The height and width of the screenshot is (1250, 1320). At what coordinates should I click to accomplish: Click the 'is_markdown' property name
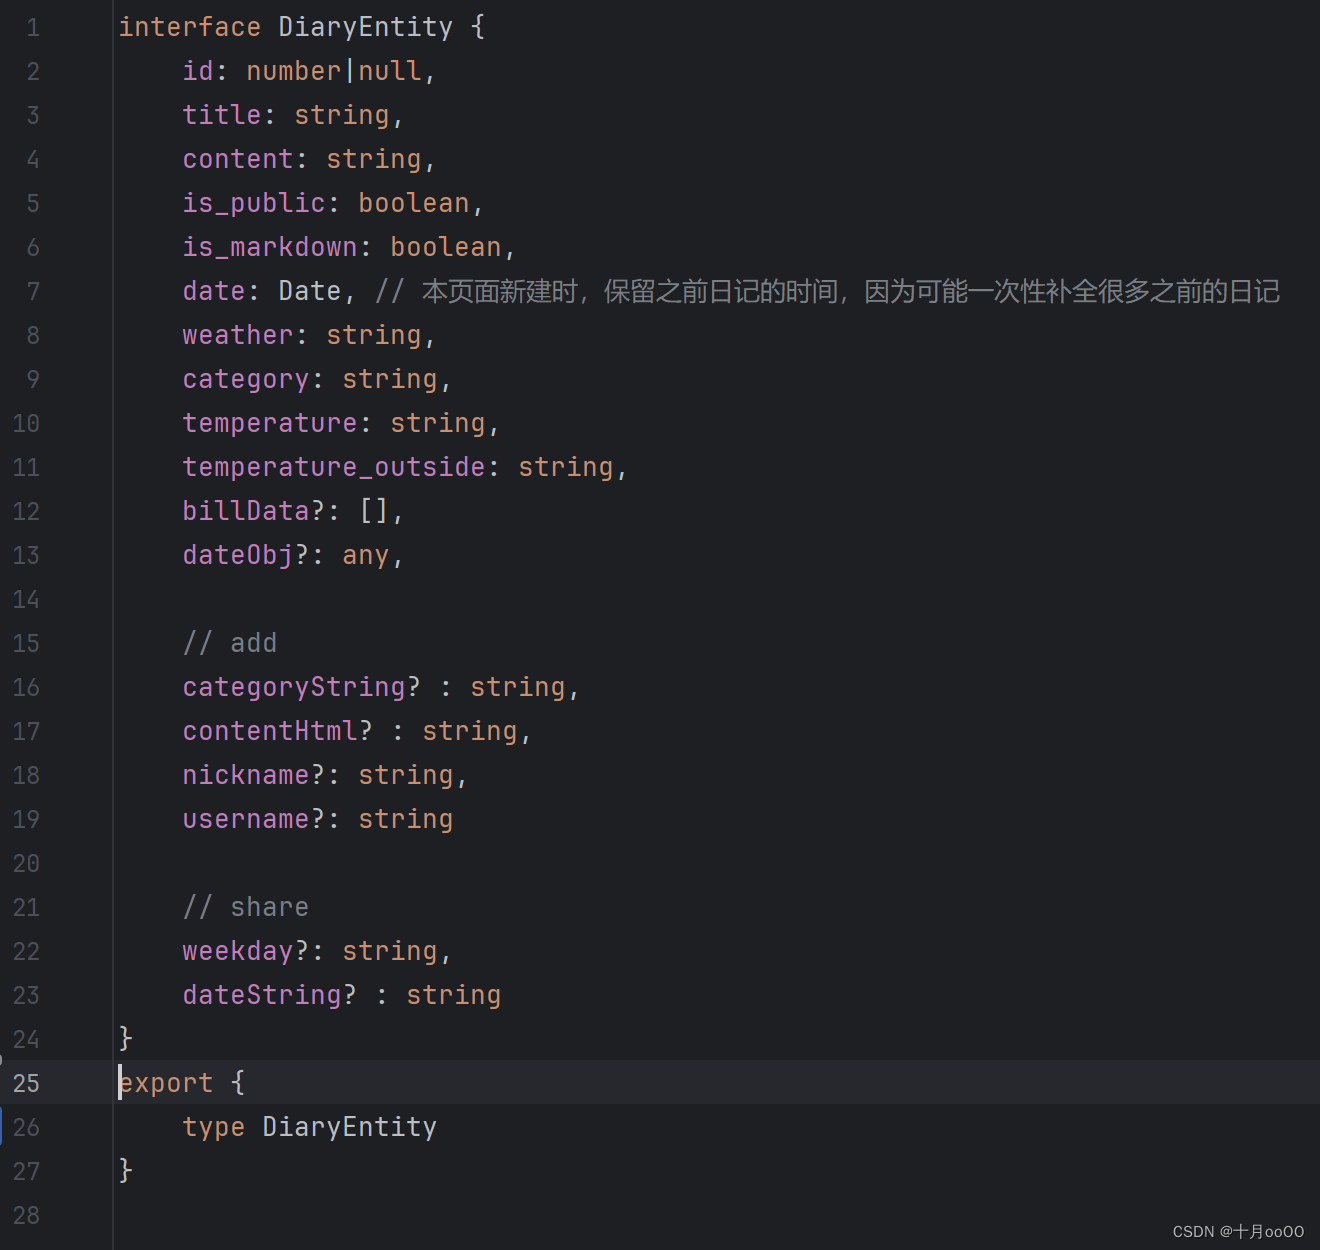pyautogui.click(x=270, y=247)
